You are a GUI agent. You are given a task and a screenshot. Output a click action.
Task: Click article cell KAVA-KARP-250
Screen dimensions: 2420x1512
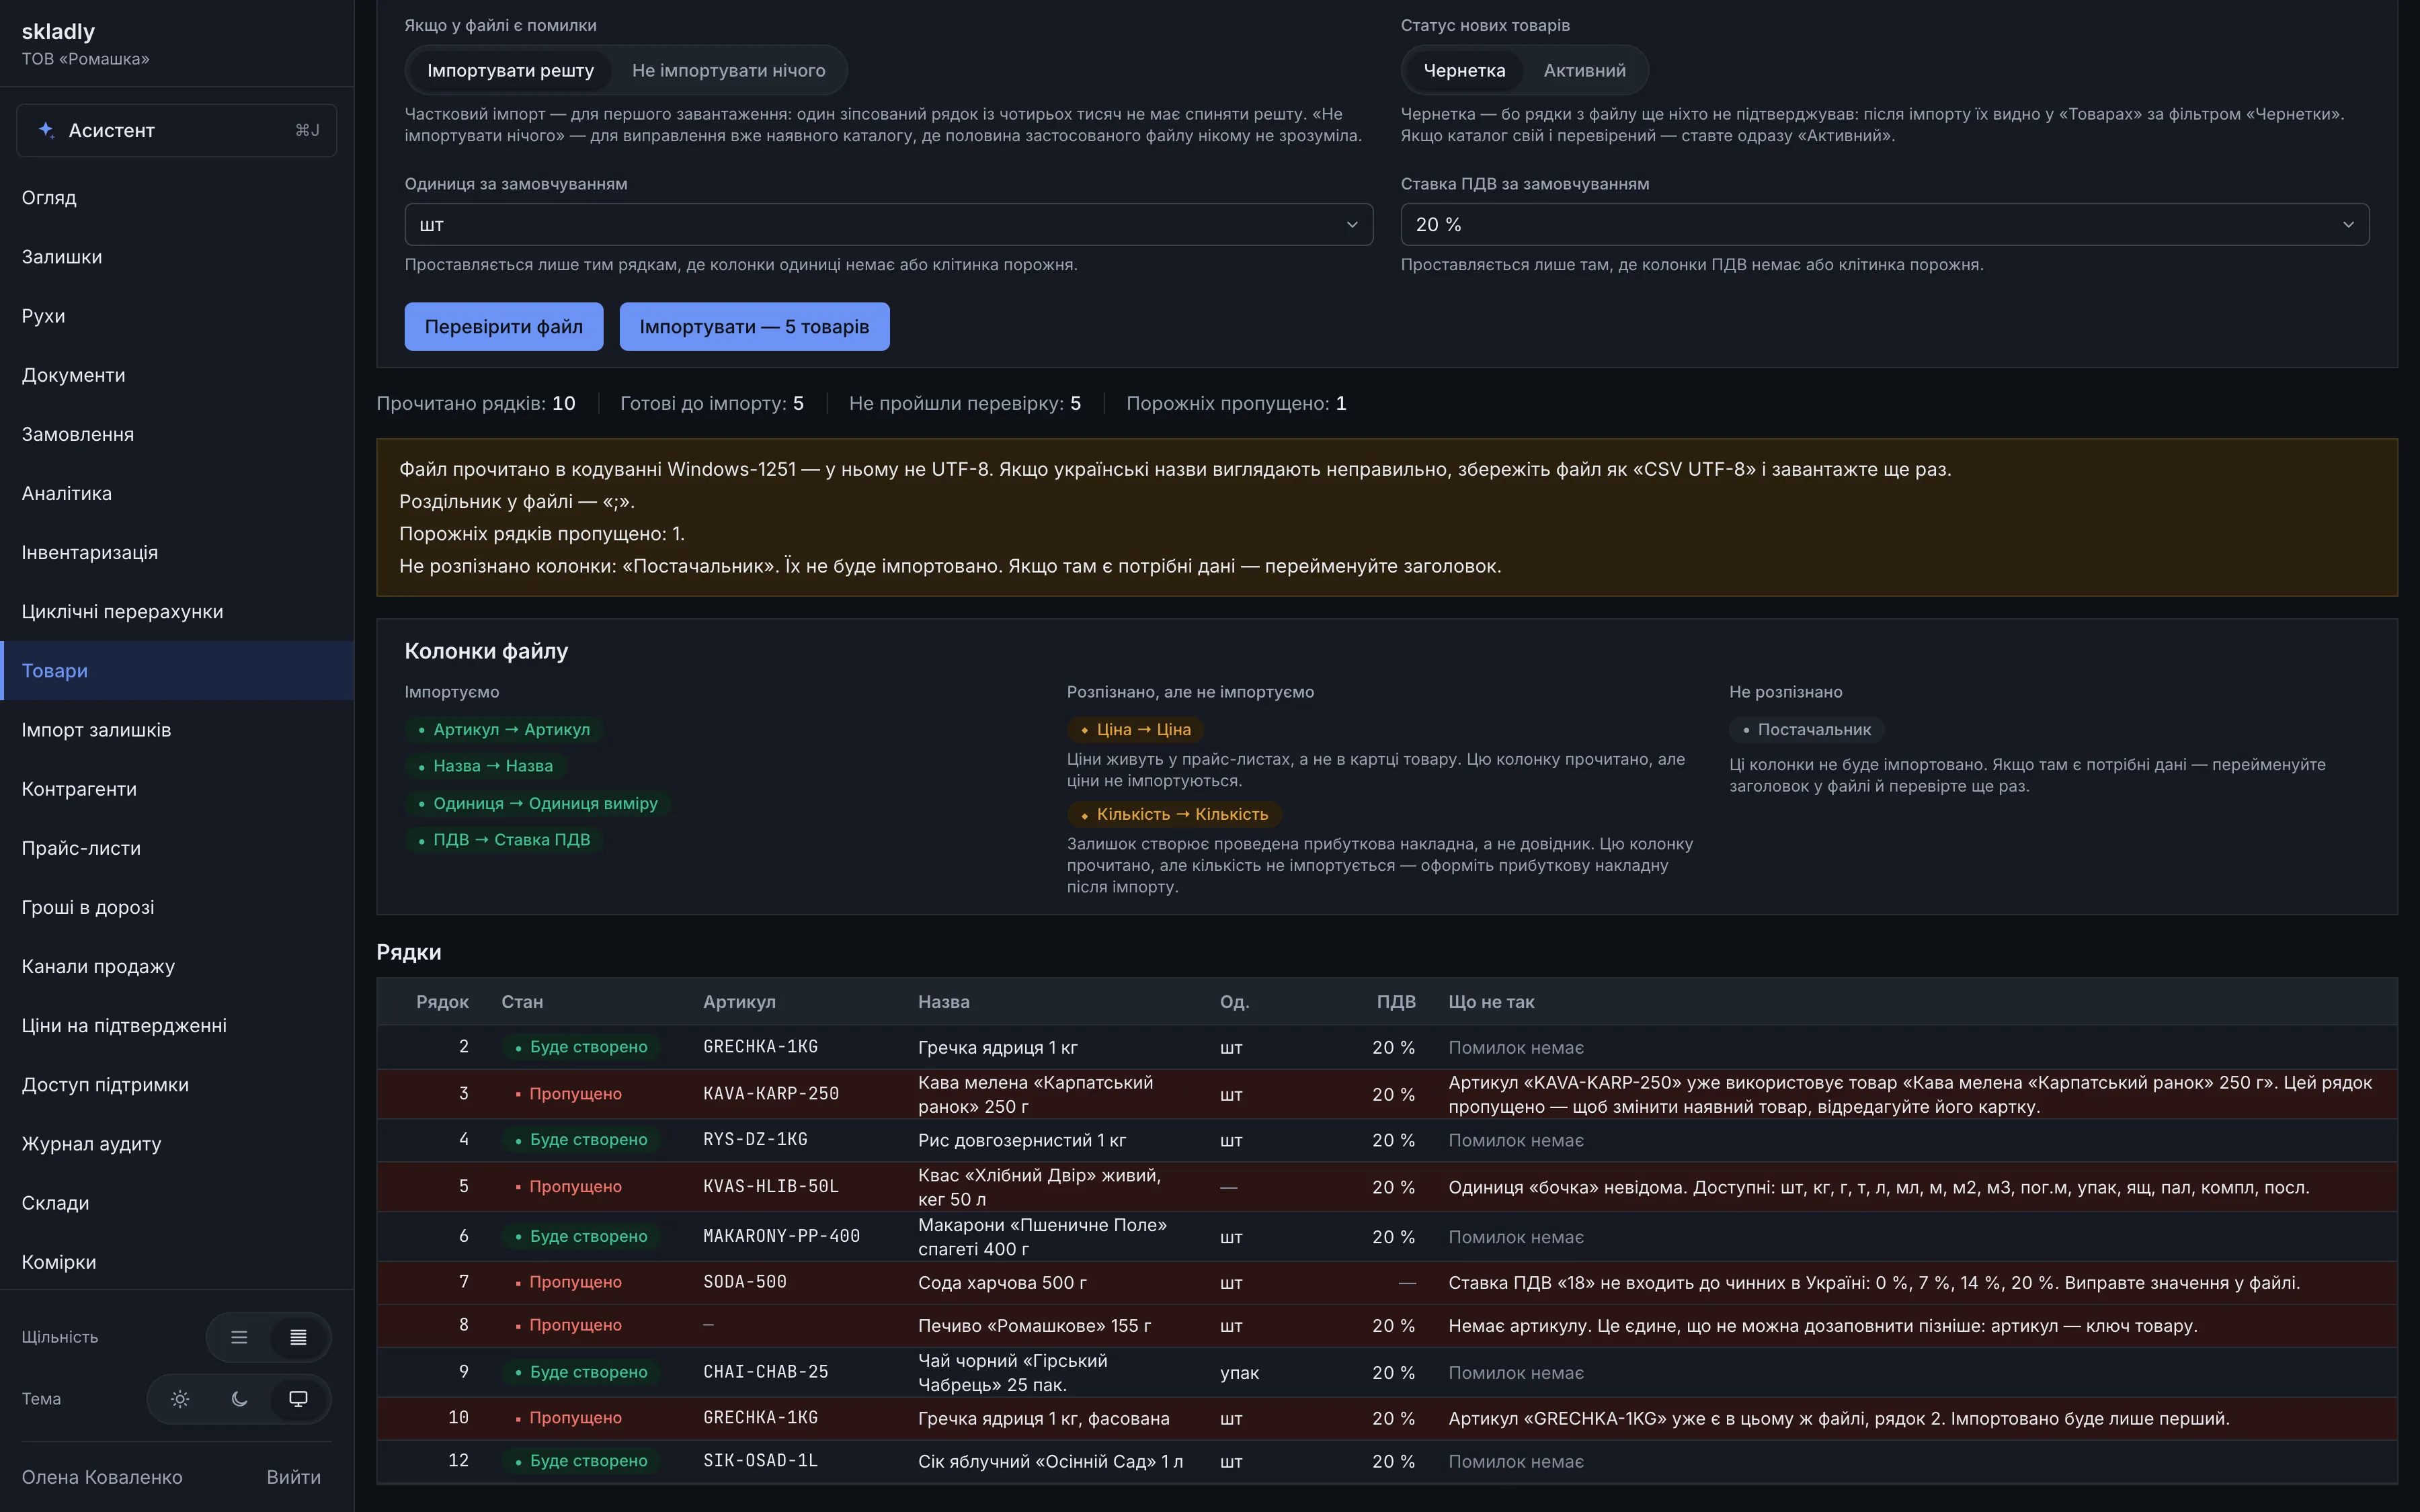(771, 1094)
